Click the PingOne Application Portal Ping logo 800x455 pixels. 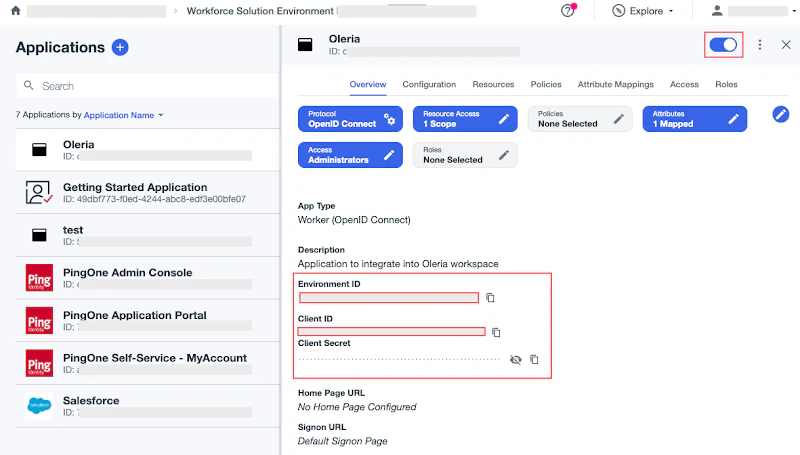pos(39,320)
